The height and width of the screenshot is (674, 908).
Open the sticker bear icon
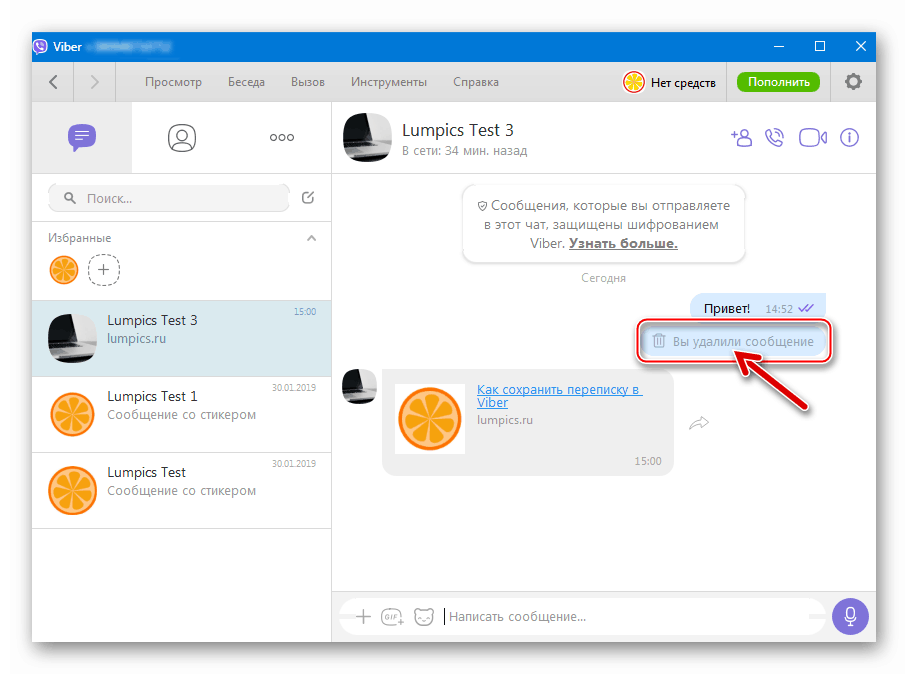click(x=424, y=617)
